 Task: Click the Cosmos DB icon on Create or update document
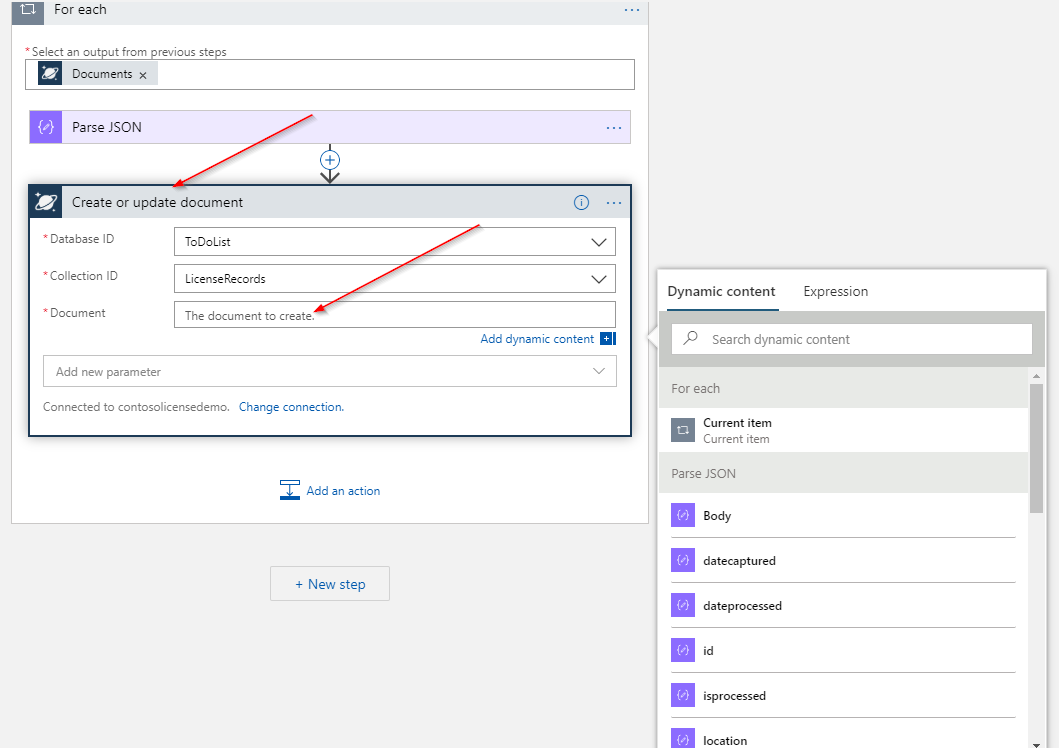point(46,202)
